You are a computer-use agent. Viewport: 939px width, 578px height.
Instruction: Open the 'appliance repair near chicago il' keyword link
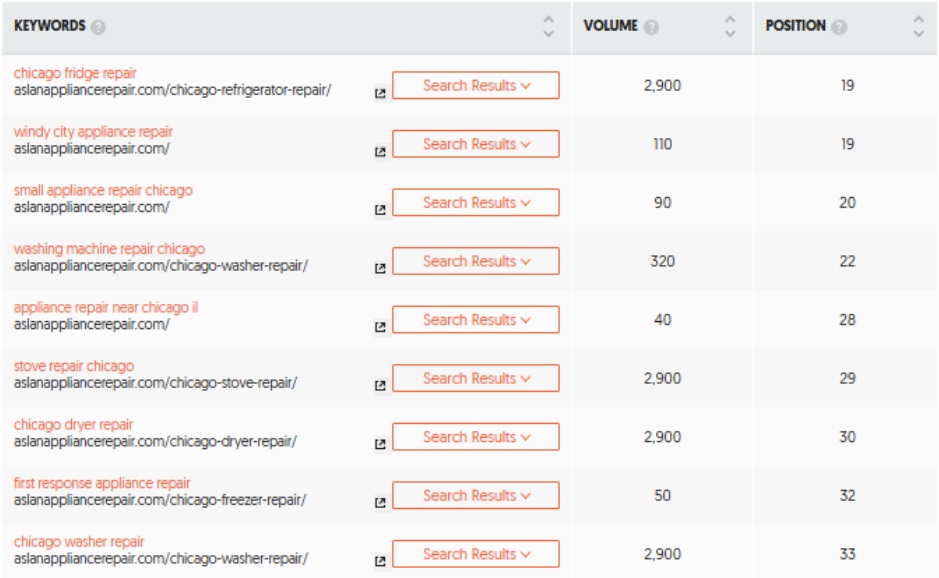pos(105,307)
